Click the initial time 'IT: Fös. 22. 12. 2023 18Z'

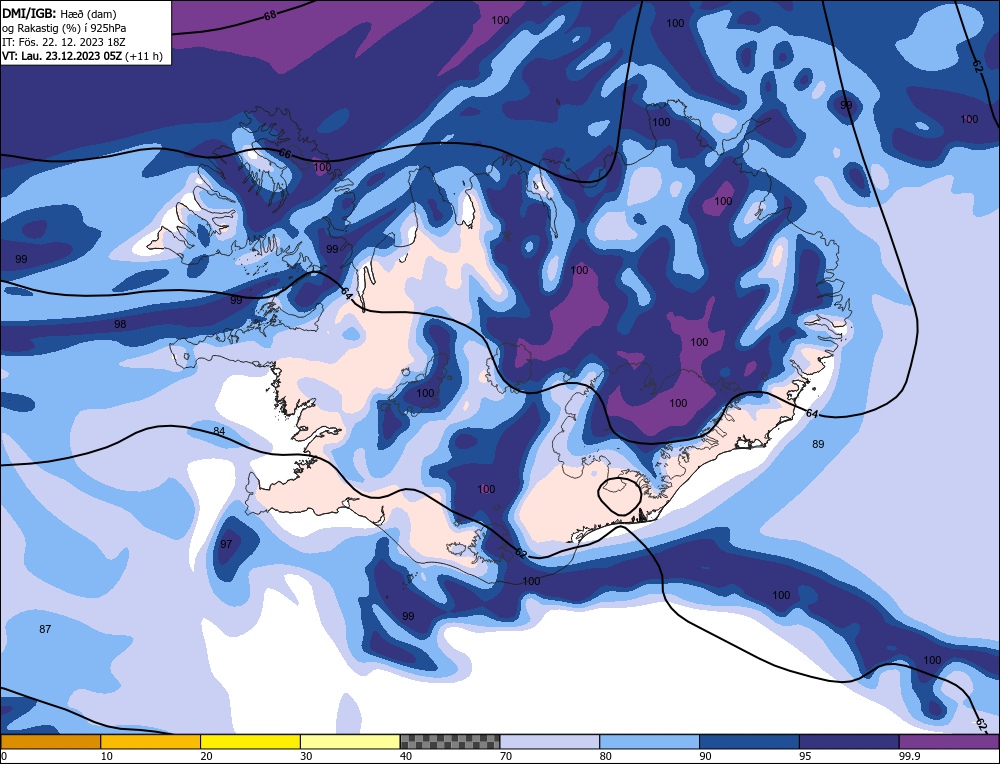click(x=64, y=41)
